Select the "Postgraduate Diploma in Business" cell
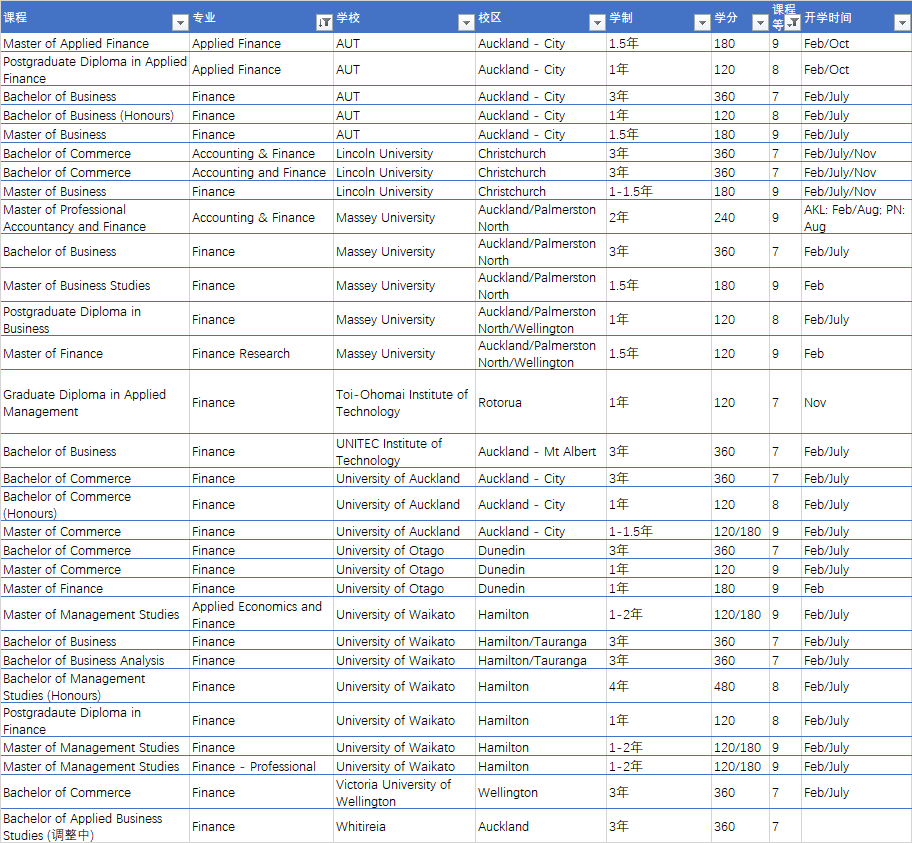The width and height of the screenshot is (912, 843). [95, 319]
